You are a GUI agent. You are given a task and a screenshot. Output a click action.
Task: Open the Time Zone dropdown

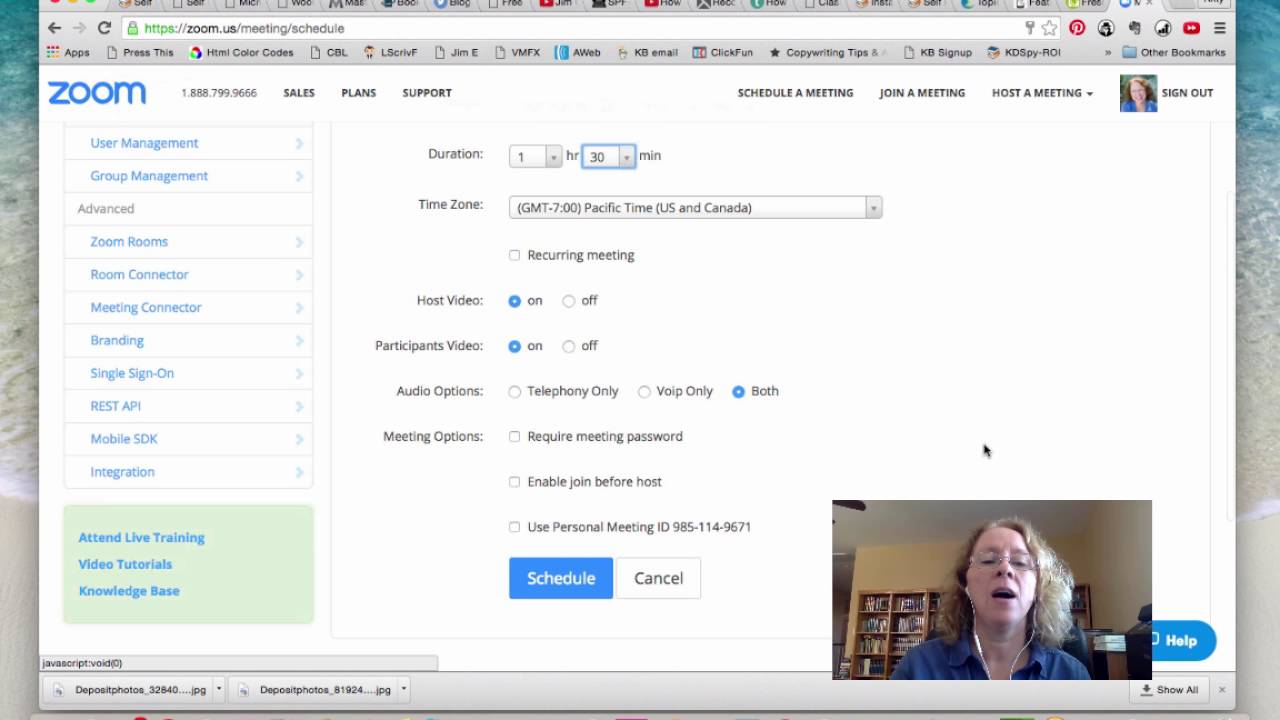coord(695,207)
